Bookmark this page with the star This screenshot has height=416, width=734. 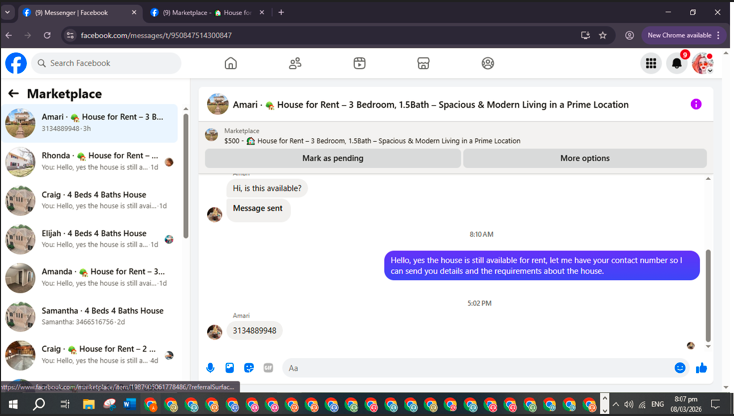pyautogui.click(x=603, y=35)
